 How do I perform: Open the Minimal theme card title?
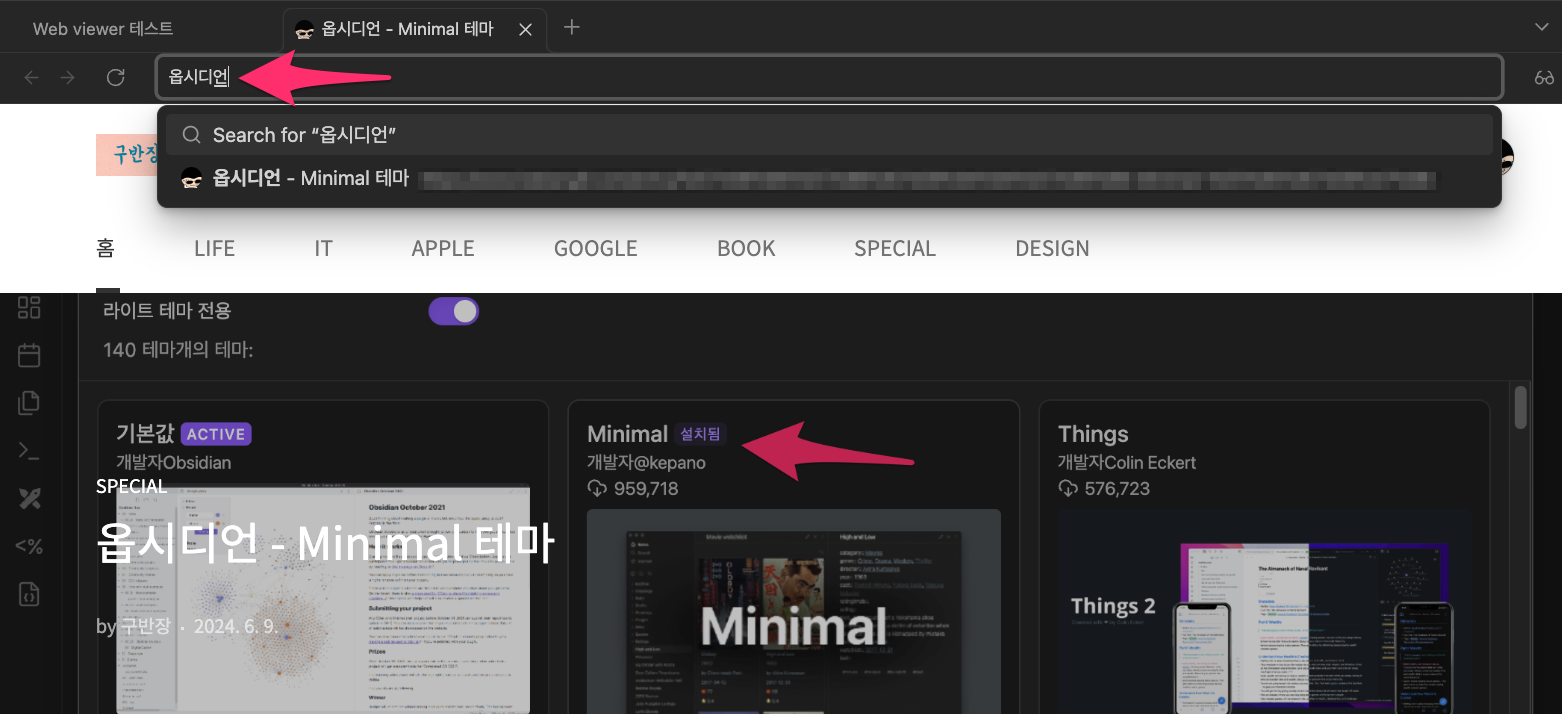click(627, 434)
